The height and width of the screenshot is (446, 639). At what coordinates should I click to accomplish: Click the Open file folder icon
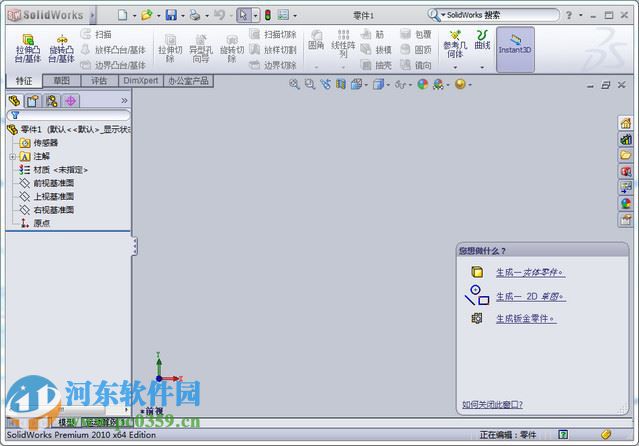[x=146, y=15]
